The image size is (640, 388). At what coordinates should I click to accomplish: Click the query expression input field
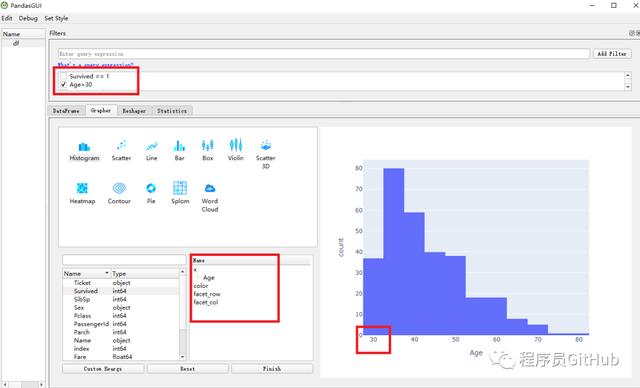(324, 54)
